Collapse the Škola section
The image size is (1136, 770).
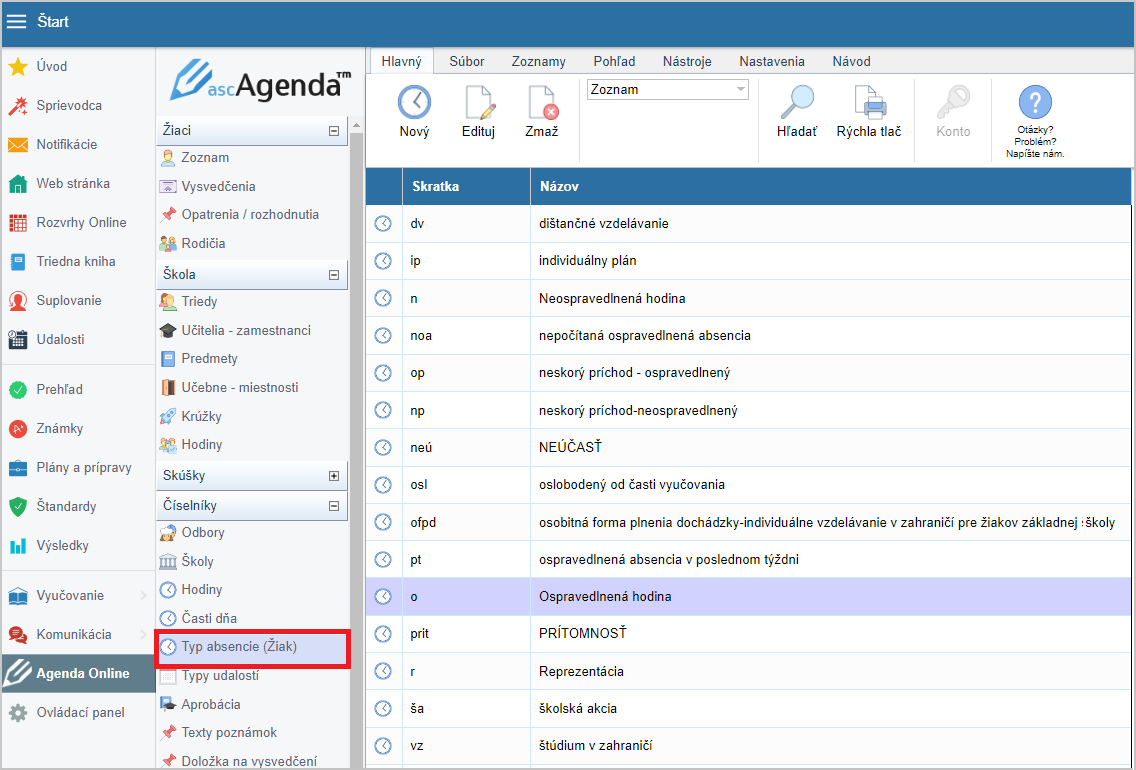tap(334, 275)
